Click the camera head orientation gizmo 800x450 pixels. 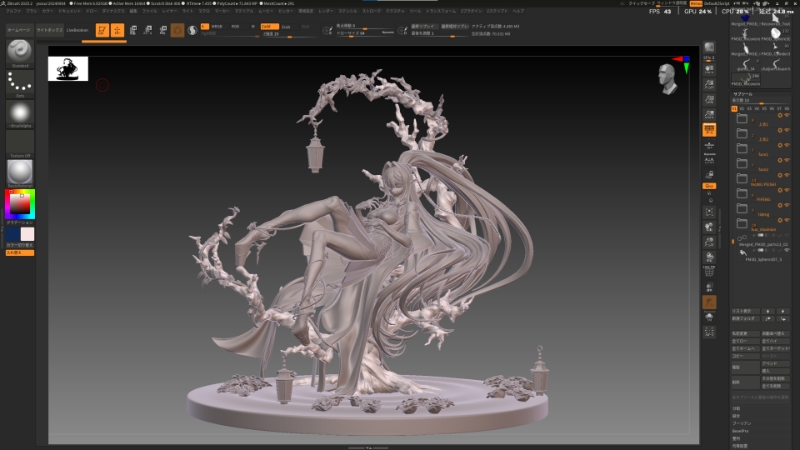point(667,76)
